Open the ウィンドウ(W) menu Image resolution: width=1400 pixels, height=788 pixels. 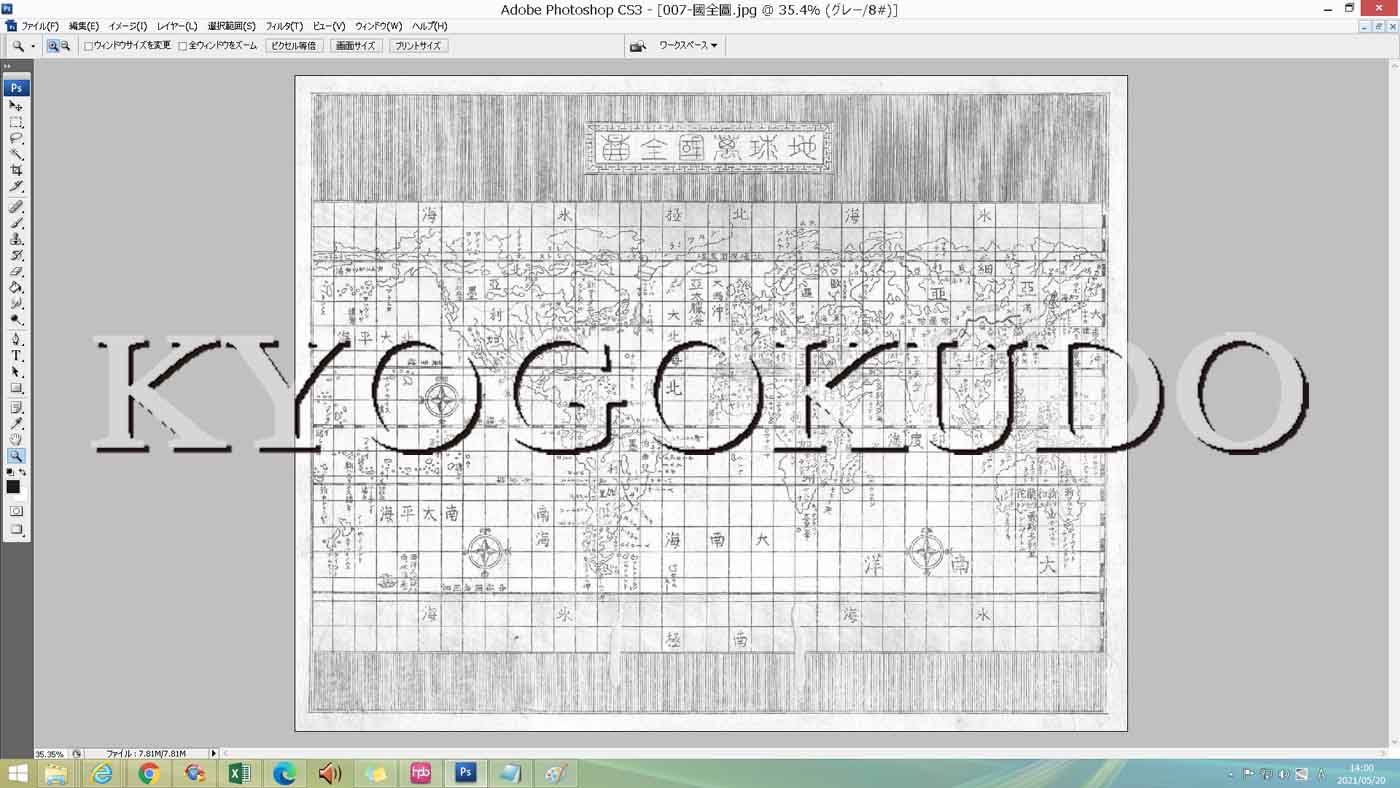[x=379, y=26]
